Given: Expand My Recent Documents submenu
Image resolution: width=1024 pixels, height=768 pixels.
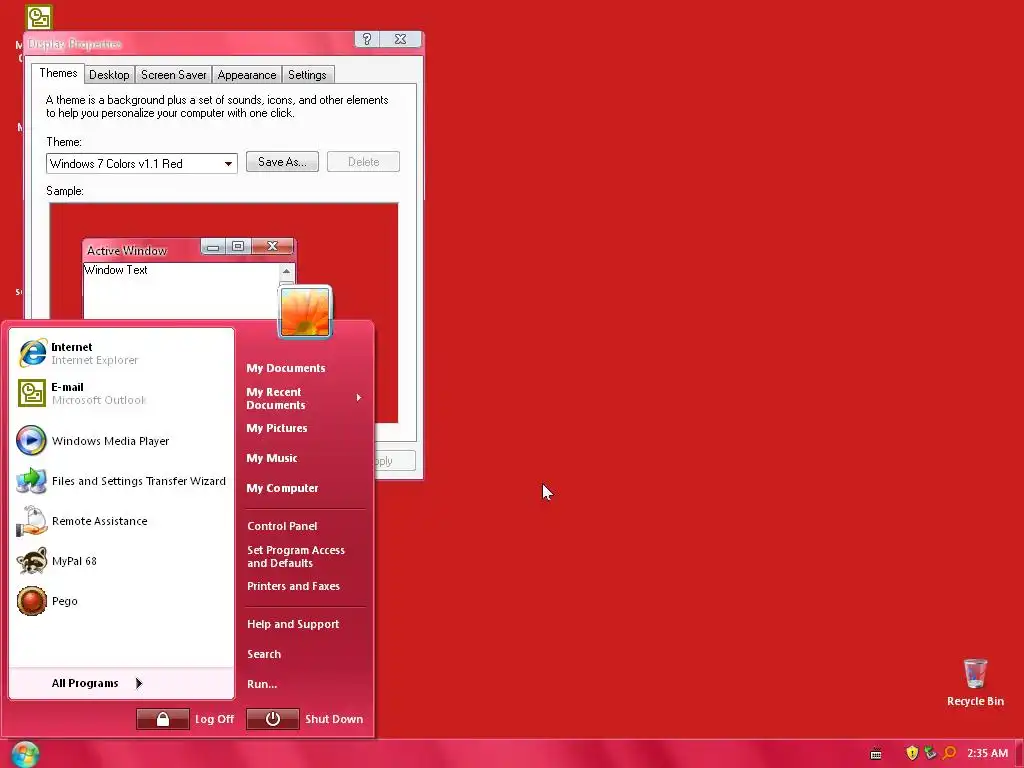Looking at the screenshot, I should coord(304,398).
